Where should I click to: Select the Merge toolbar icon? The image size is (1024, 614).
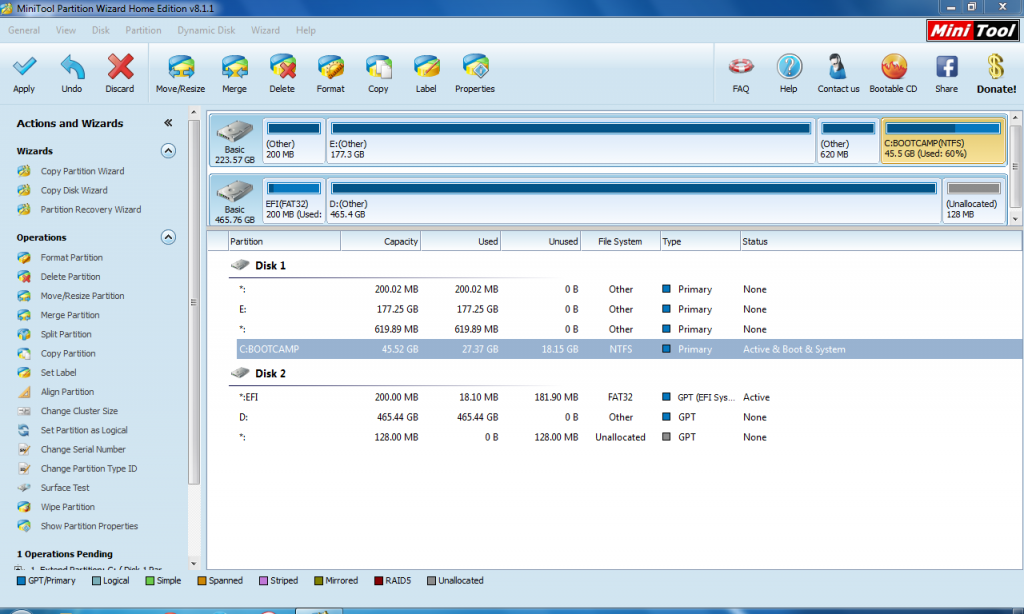234,67
